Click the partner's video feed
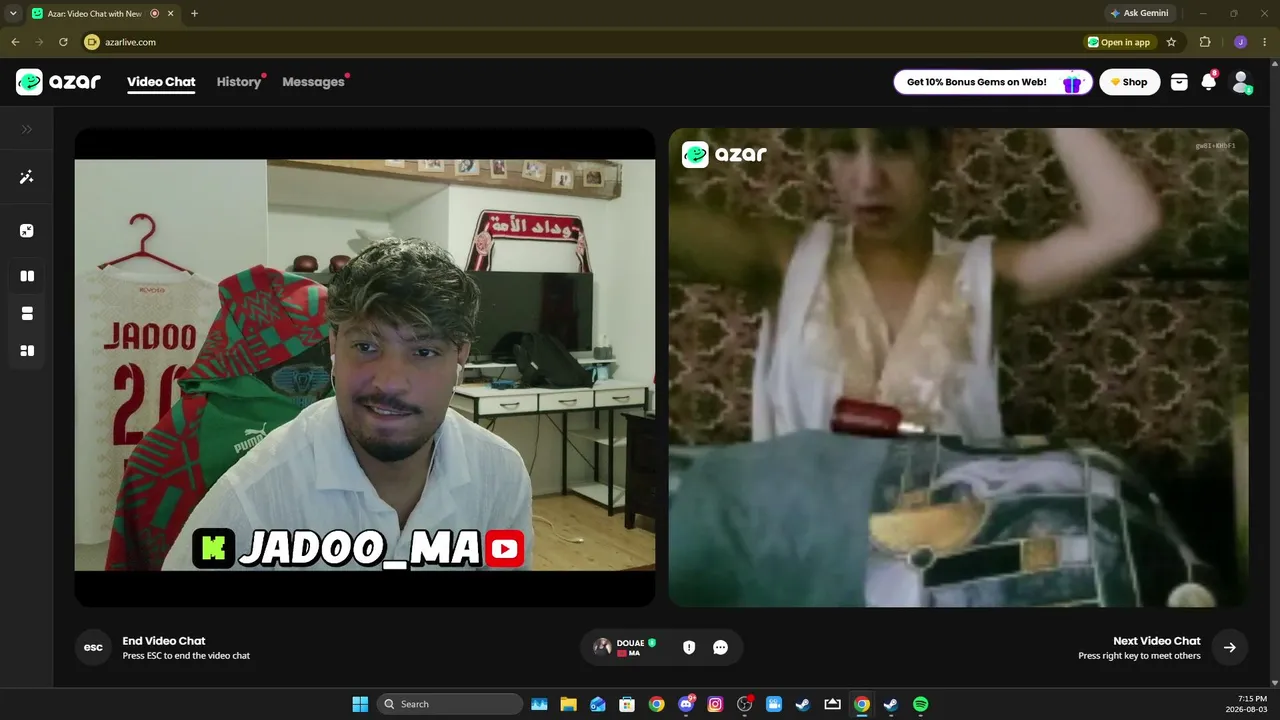This screenshot has width=1280, height=720. coord(958,367)
